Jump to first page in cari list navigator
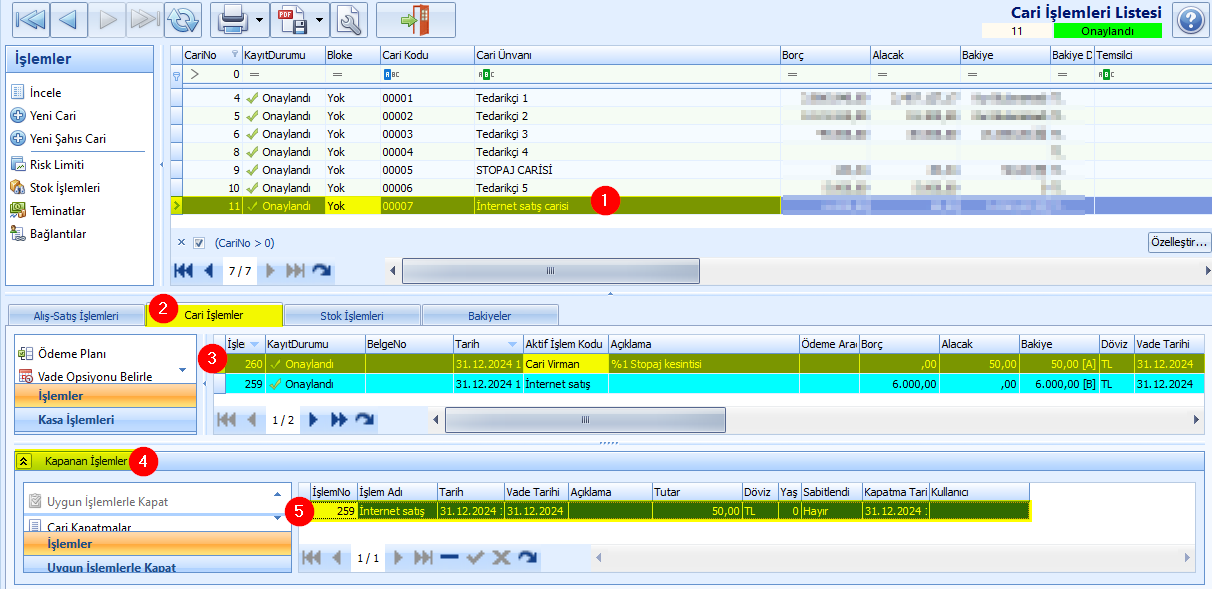 click(x=184, y=270)
